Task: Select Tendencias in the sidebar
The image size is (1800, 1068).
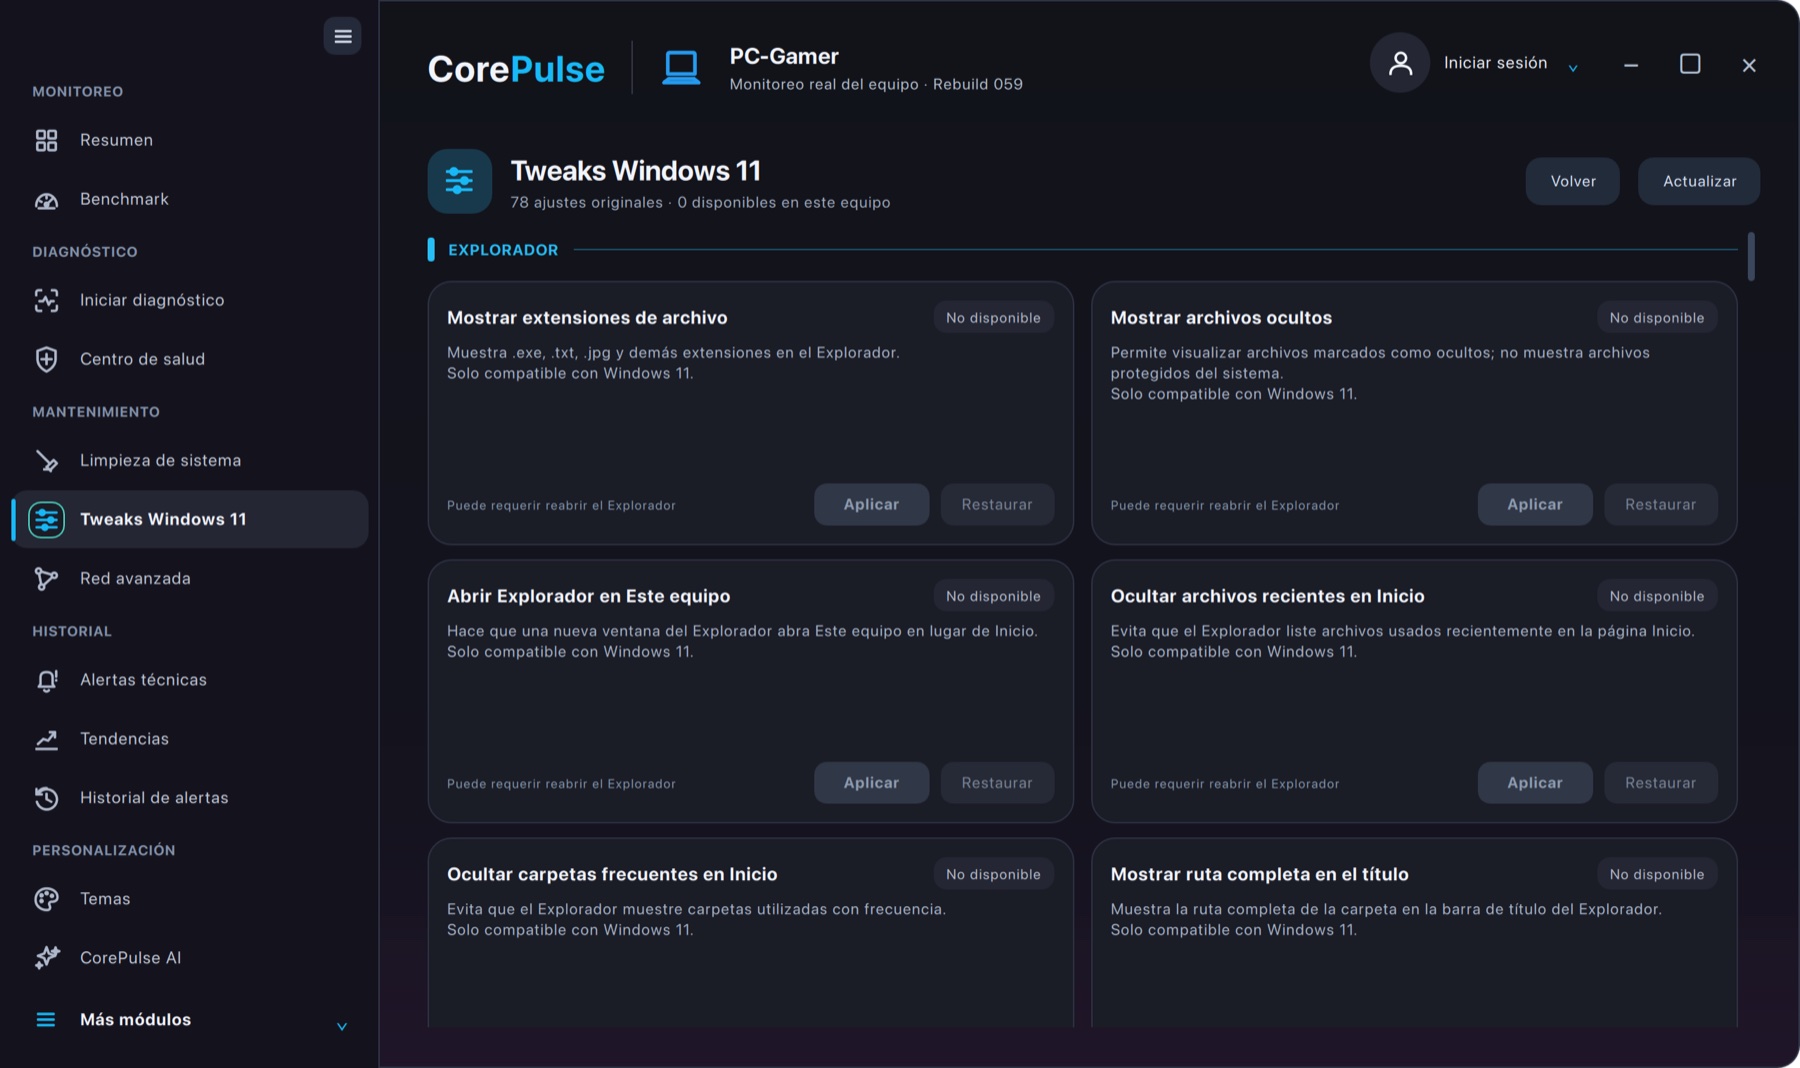Action: (x=190, y=738)
